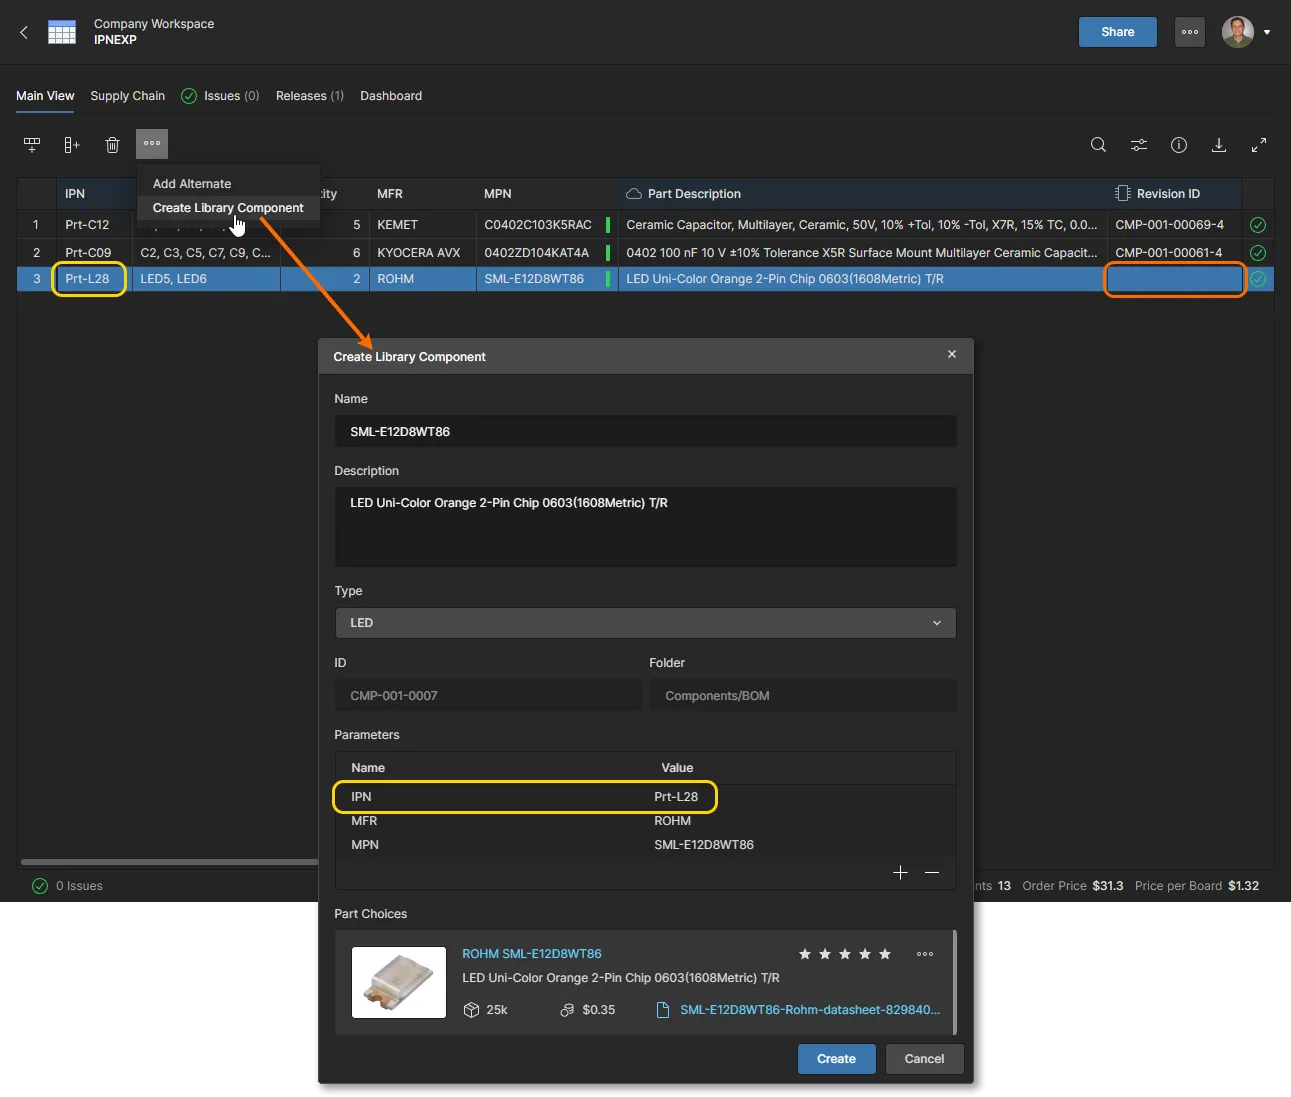Image resolution: width=1291 pixels, height=1097 pixels.
Task: Open the Type dropdown showing LED
Action: [x=645, y=623]
